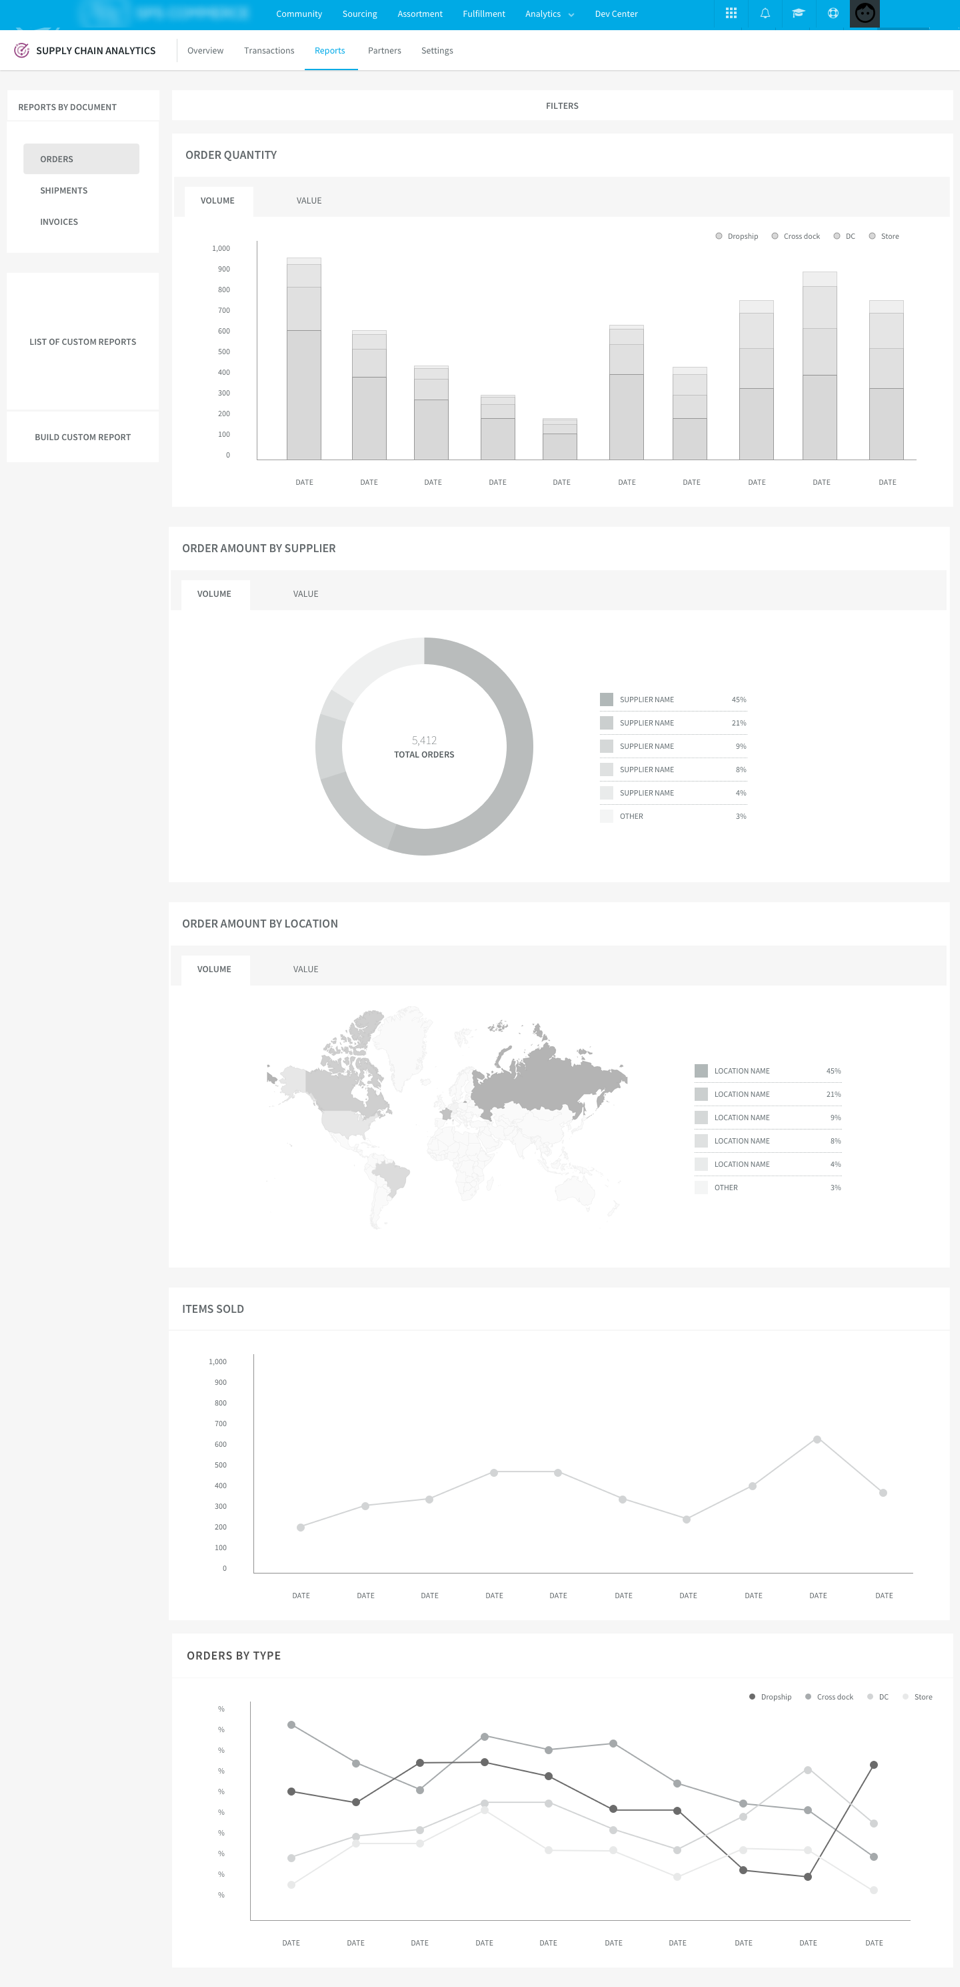Image resolution: width=960 pixels, height=1987 pixels.
Task: Toggle Dropship legend in Order Quantity chart
Action: pyautogui.click(x=737, y=237)
